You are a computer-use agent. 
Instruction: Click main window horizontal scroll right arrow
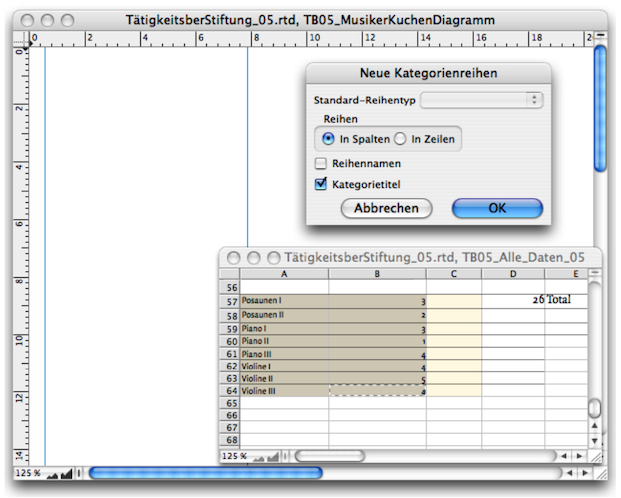(585, 472)
